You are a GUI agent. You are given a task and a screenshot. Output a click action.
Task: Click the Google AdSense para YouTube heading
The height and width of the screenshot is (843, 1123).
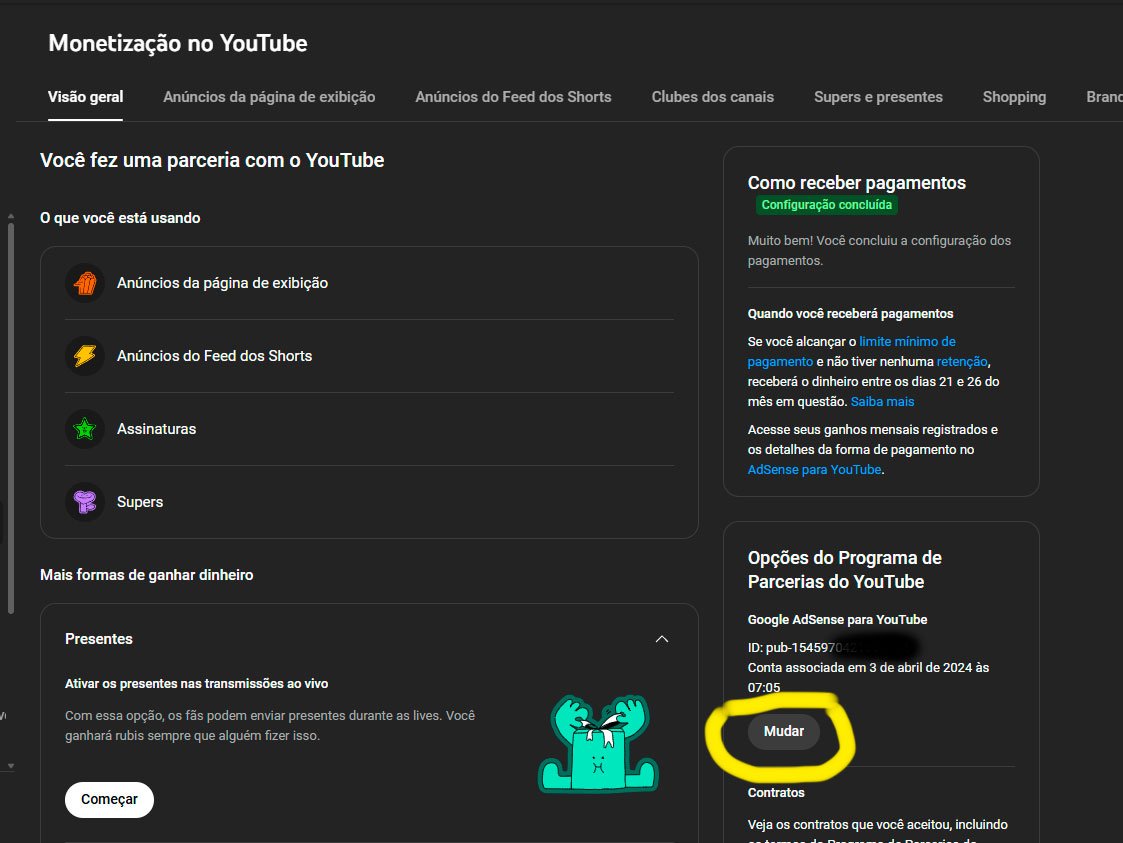pos(837,620)
